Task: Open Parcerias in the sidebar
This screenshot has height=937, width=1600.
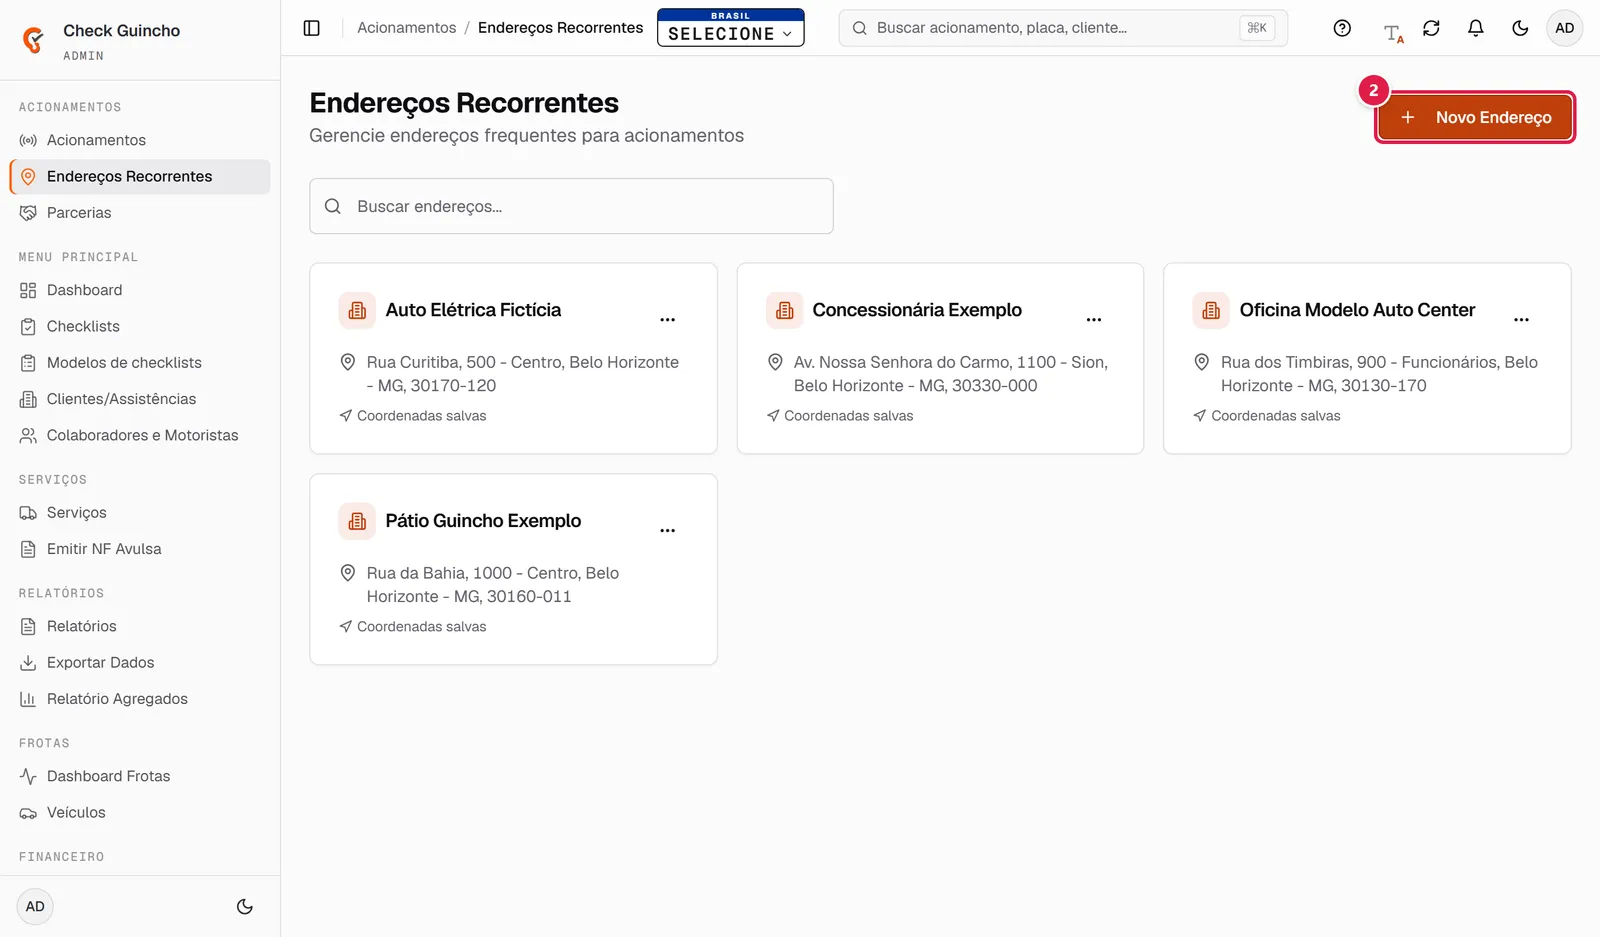Action: [140, 213]
